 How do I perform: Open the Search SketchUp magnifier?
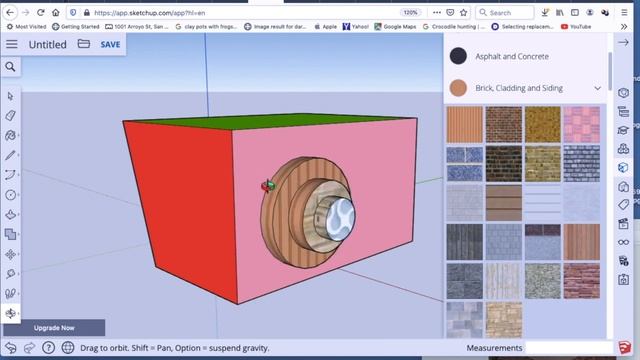point(11,67)
